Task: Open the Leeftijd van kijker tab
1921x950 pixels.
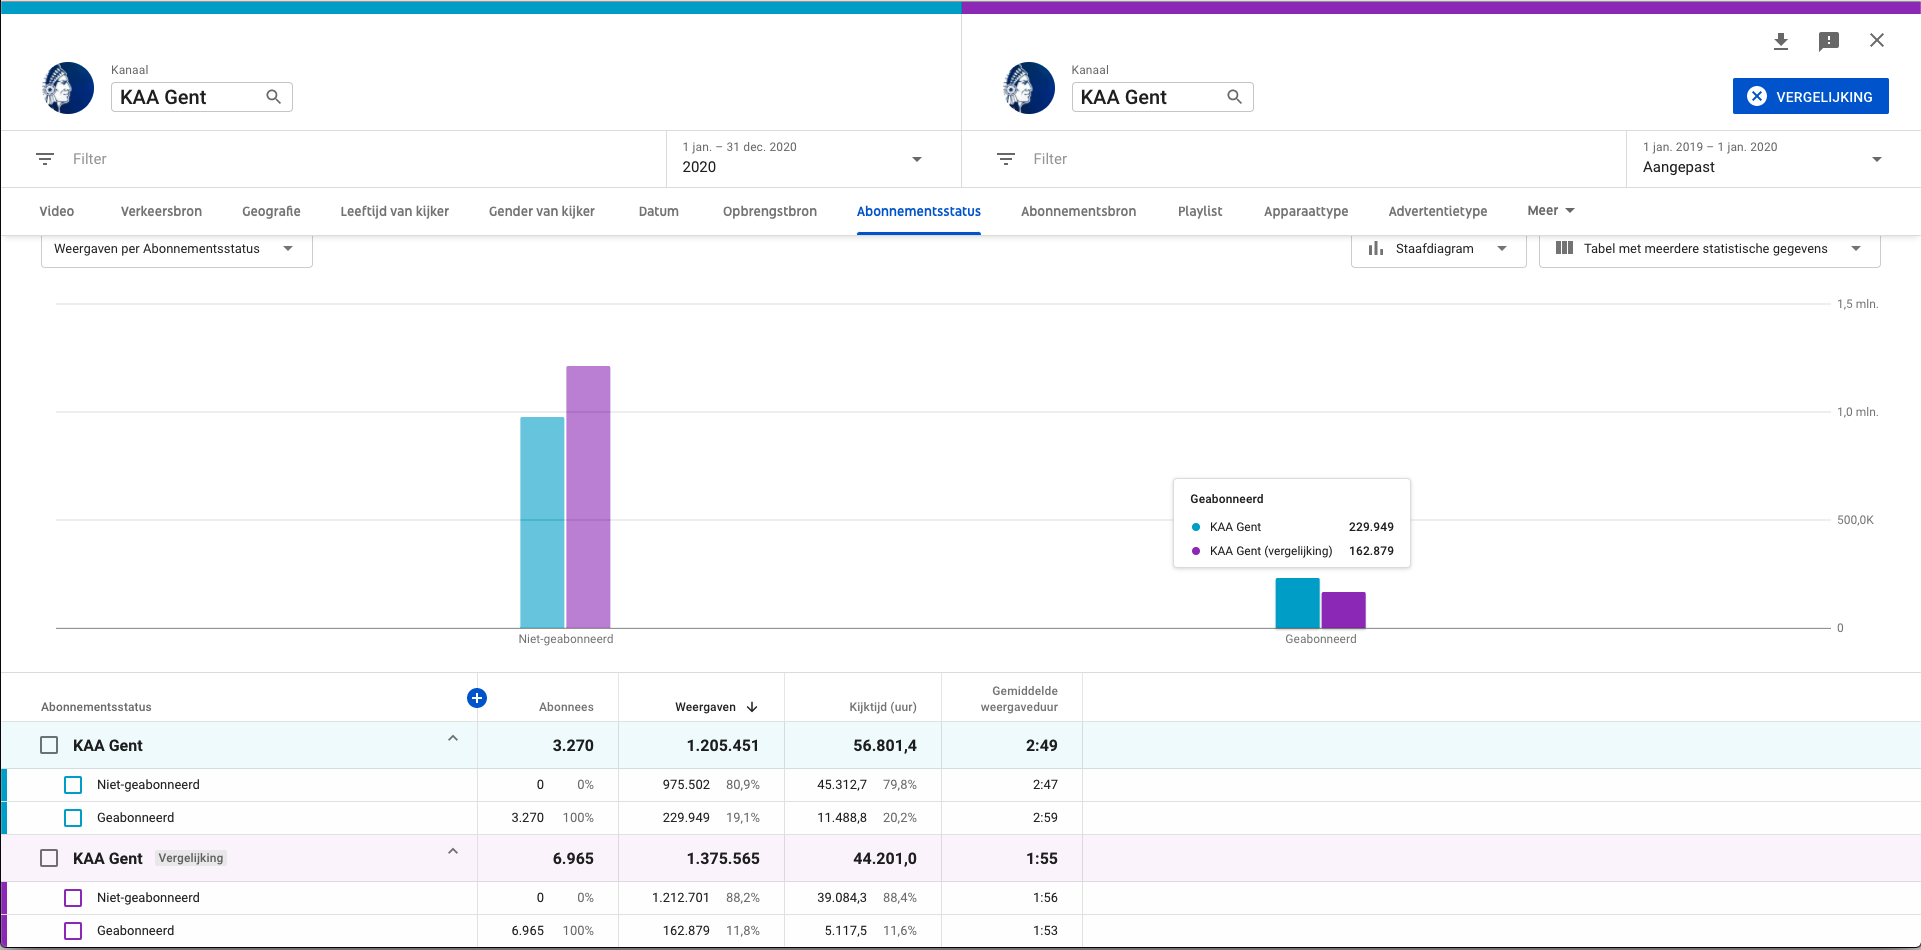Action: pos(394,211)
